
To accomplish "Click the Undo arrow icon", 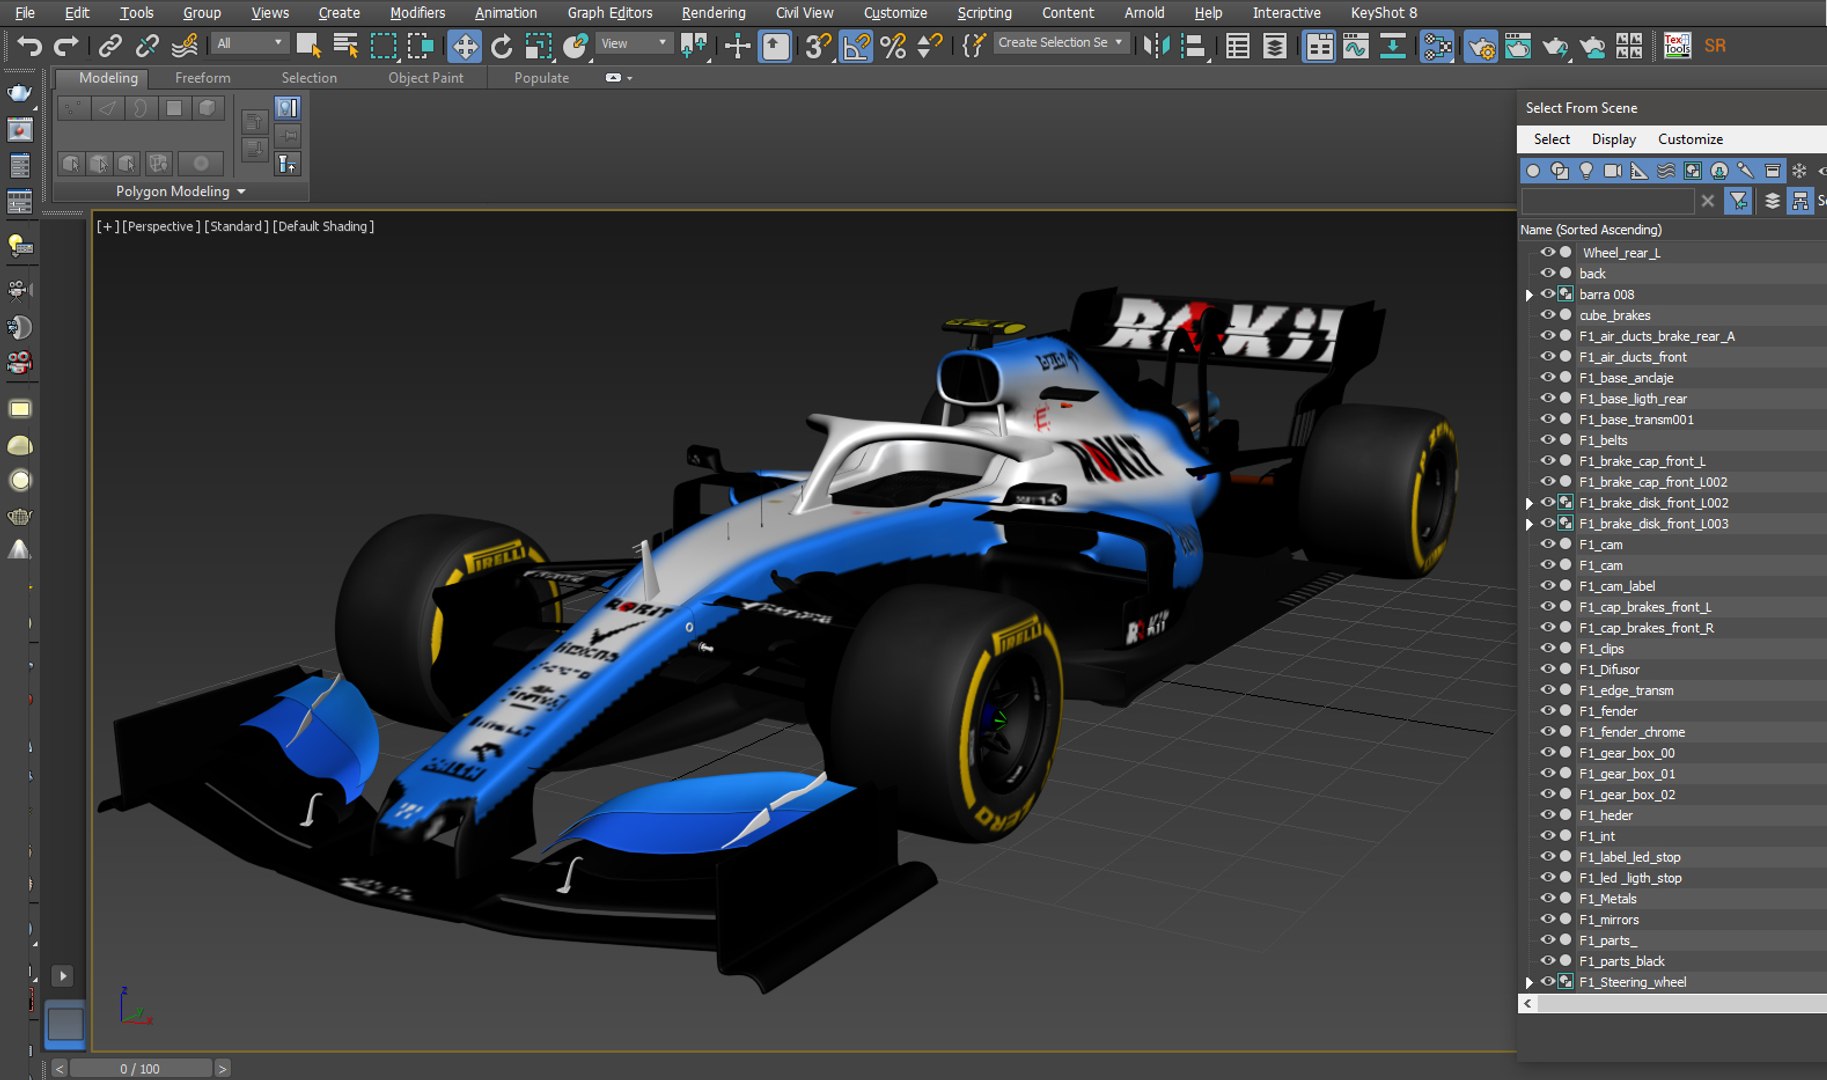I will point(29,46).
